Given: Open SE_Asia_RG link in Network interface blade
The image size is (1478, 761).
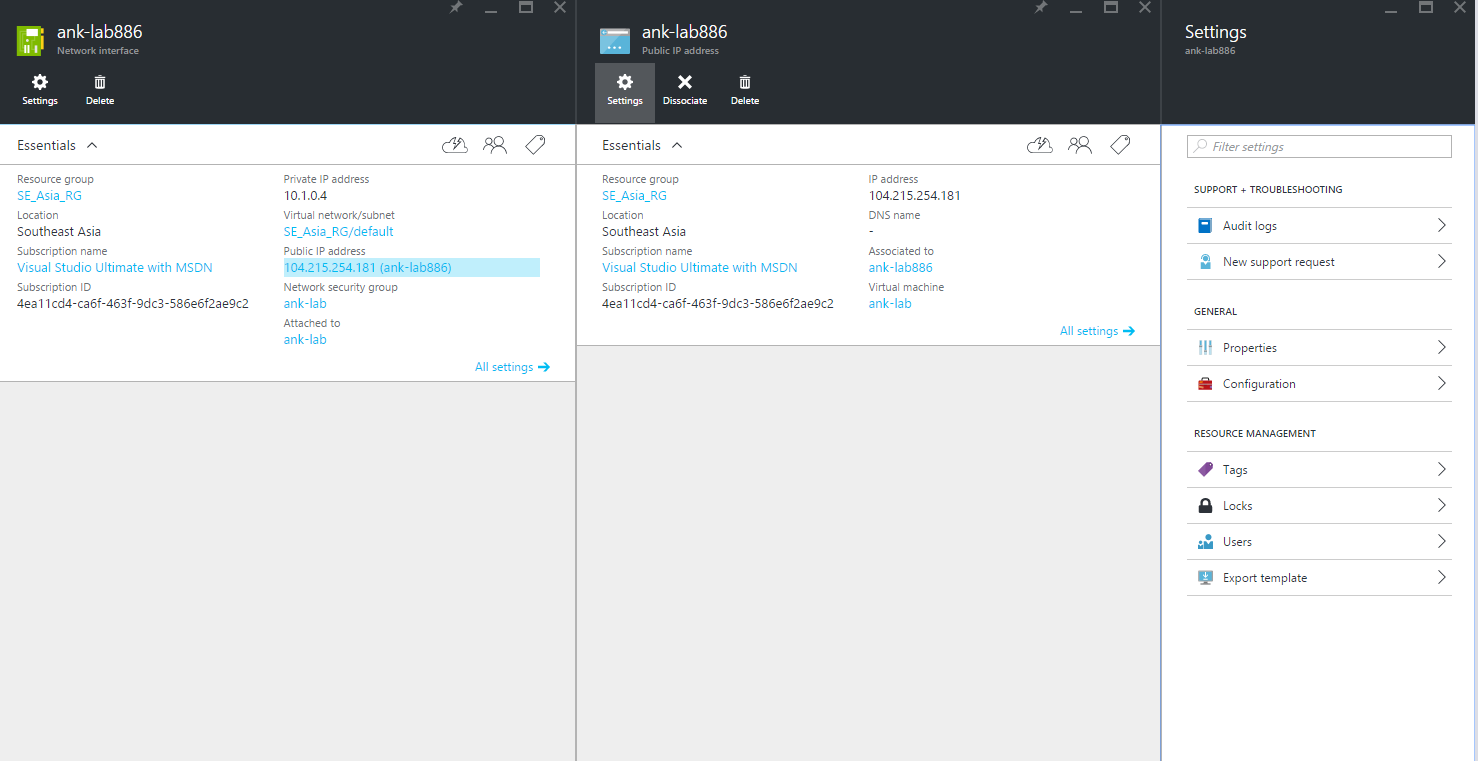Looking at the screenshot, I should tap(49, 196).
